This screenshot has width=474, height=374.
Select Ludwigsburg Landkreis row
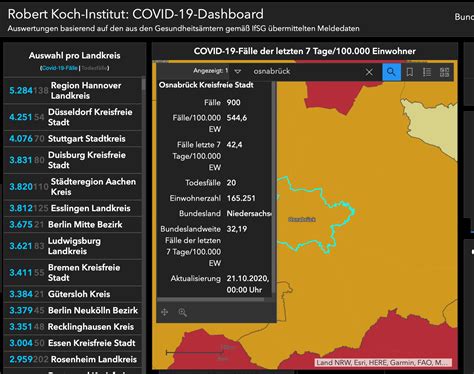(x=73, y=246)
